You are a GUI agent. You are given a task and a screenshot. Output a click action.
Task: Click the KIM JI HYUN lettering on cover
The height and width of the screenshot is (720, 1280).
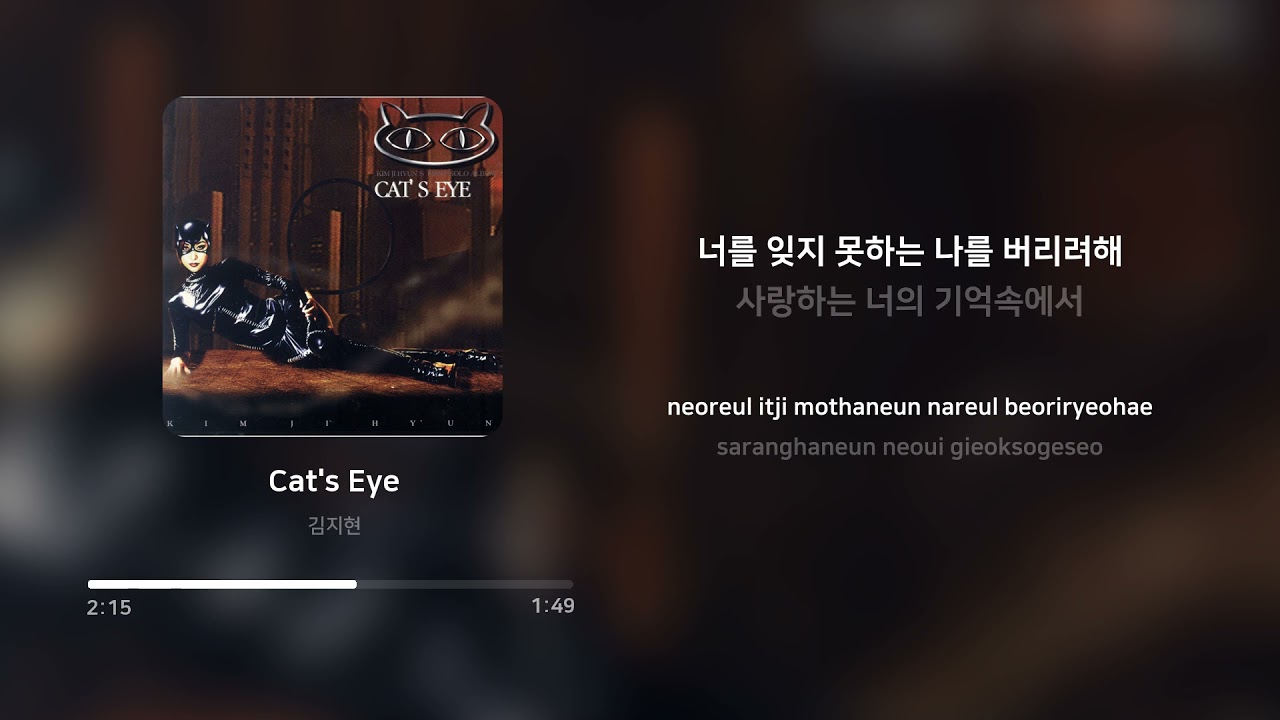click(332, 424)
